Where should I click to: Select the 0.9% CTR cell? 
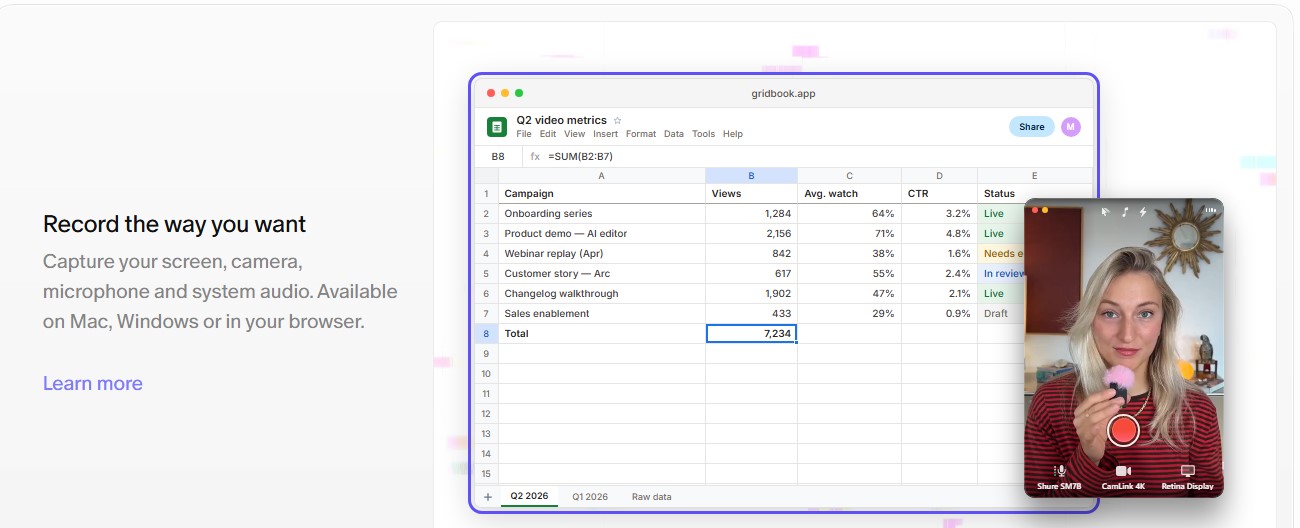(x=939, y=314)
